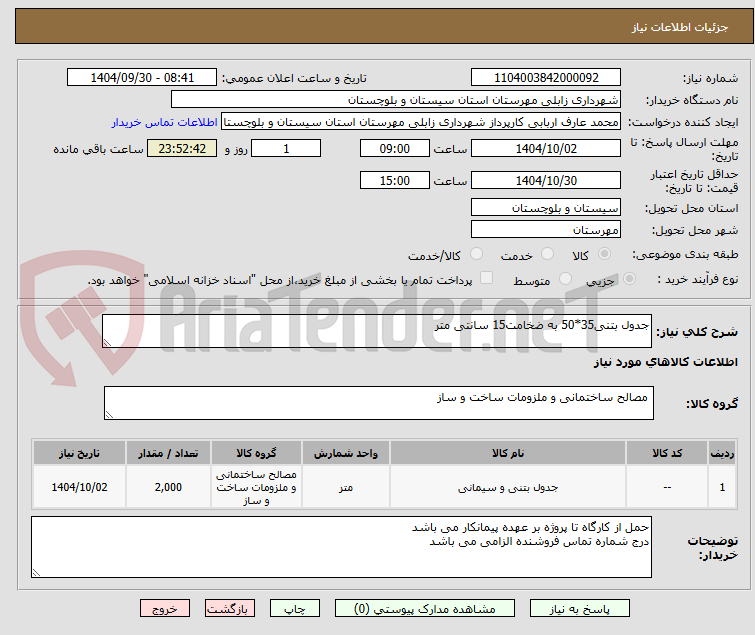Click the نوع فرآیند خرید label
The width and height of the screenshot is (755, 635).
tap(698, 279)
